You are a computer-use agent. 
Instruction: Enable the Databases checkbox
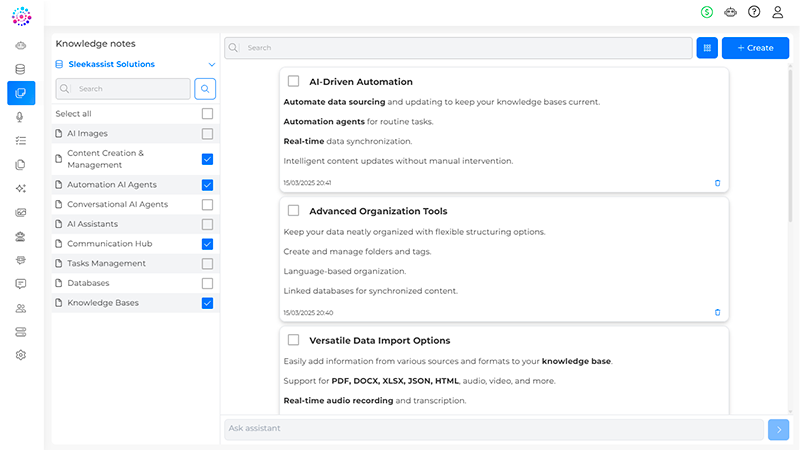click(207, 283)
